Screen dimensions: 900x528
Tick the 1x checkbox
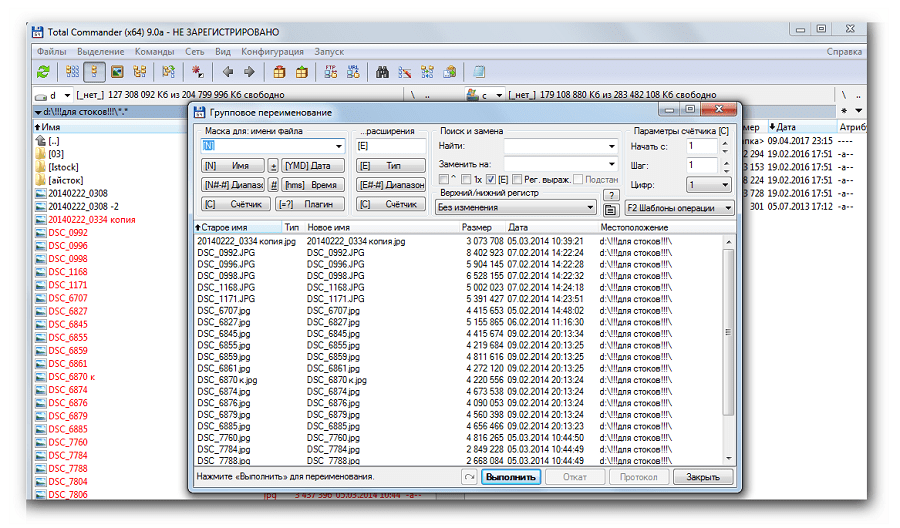(x=466, y=179)
